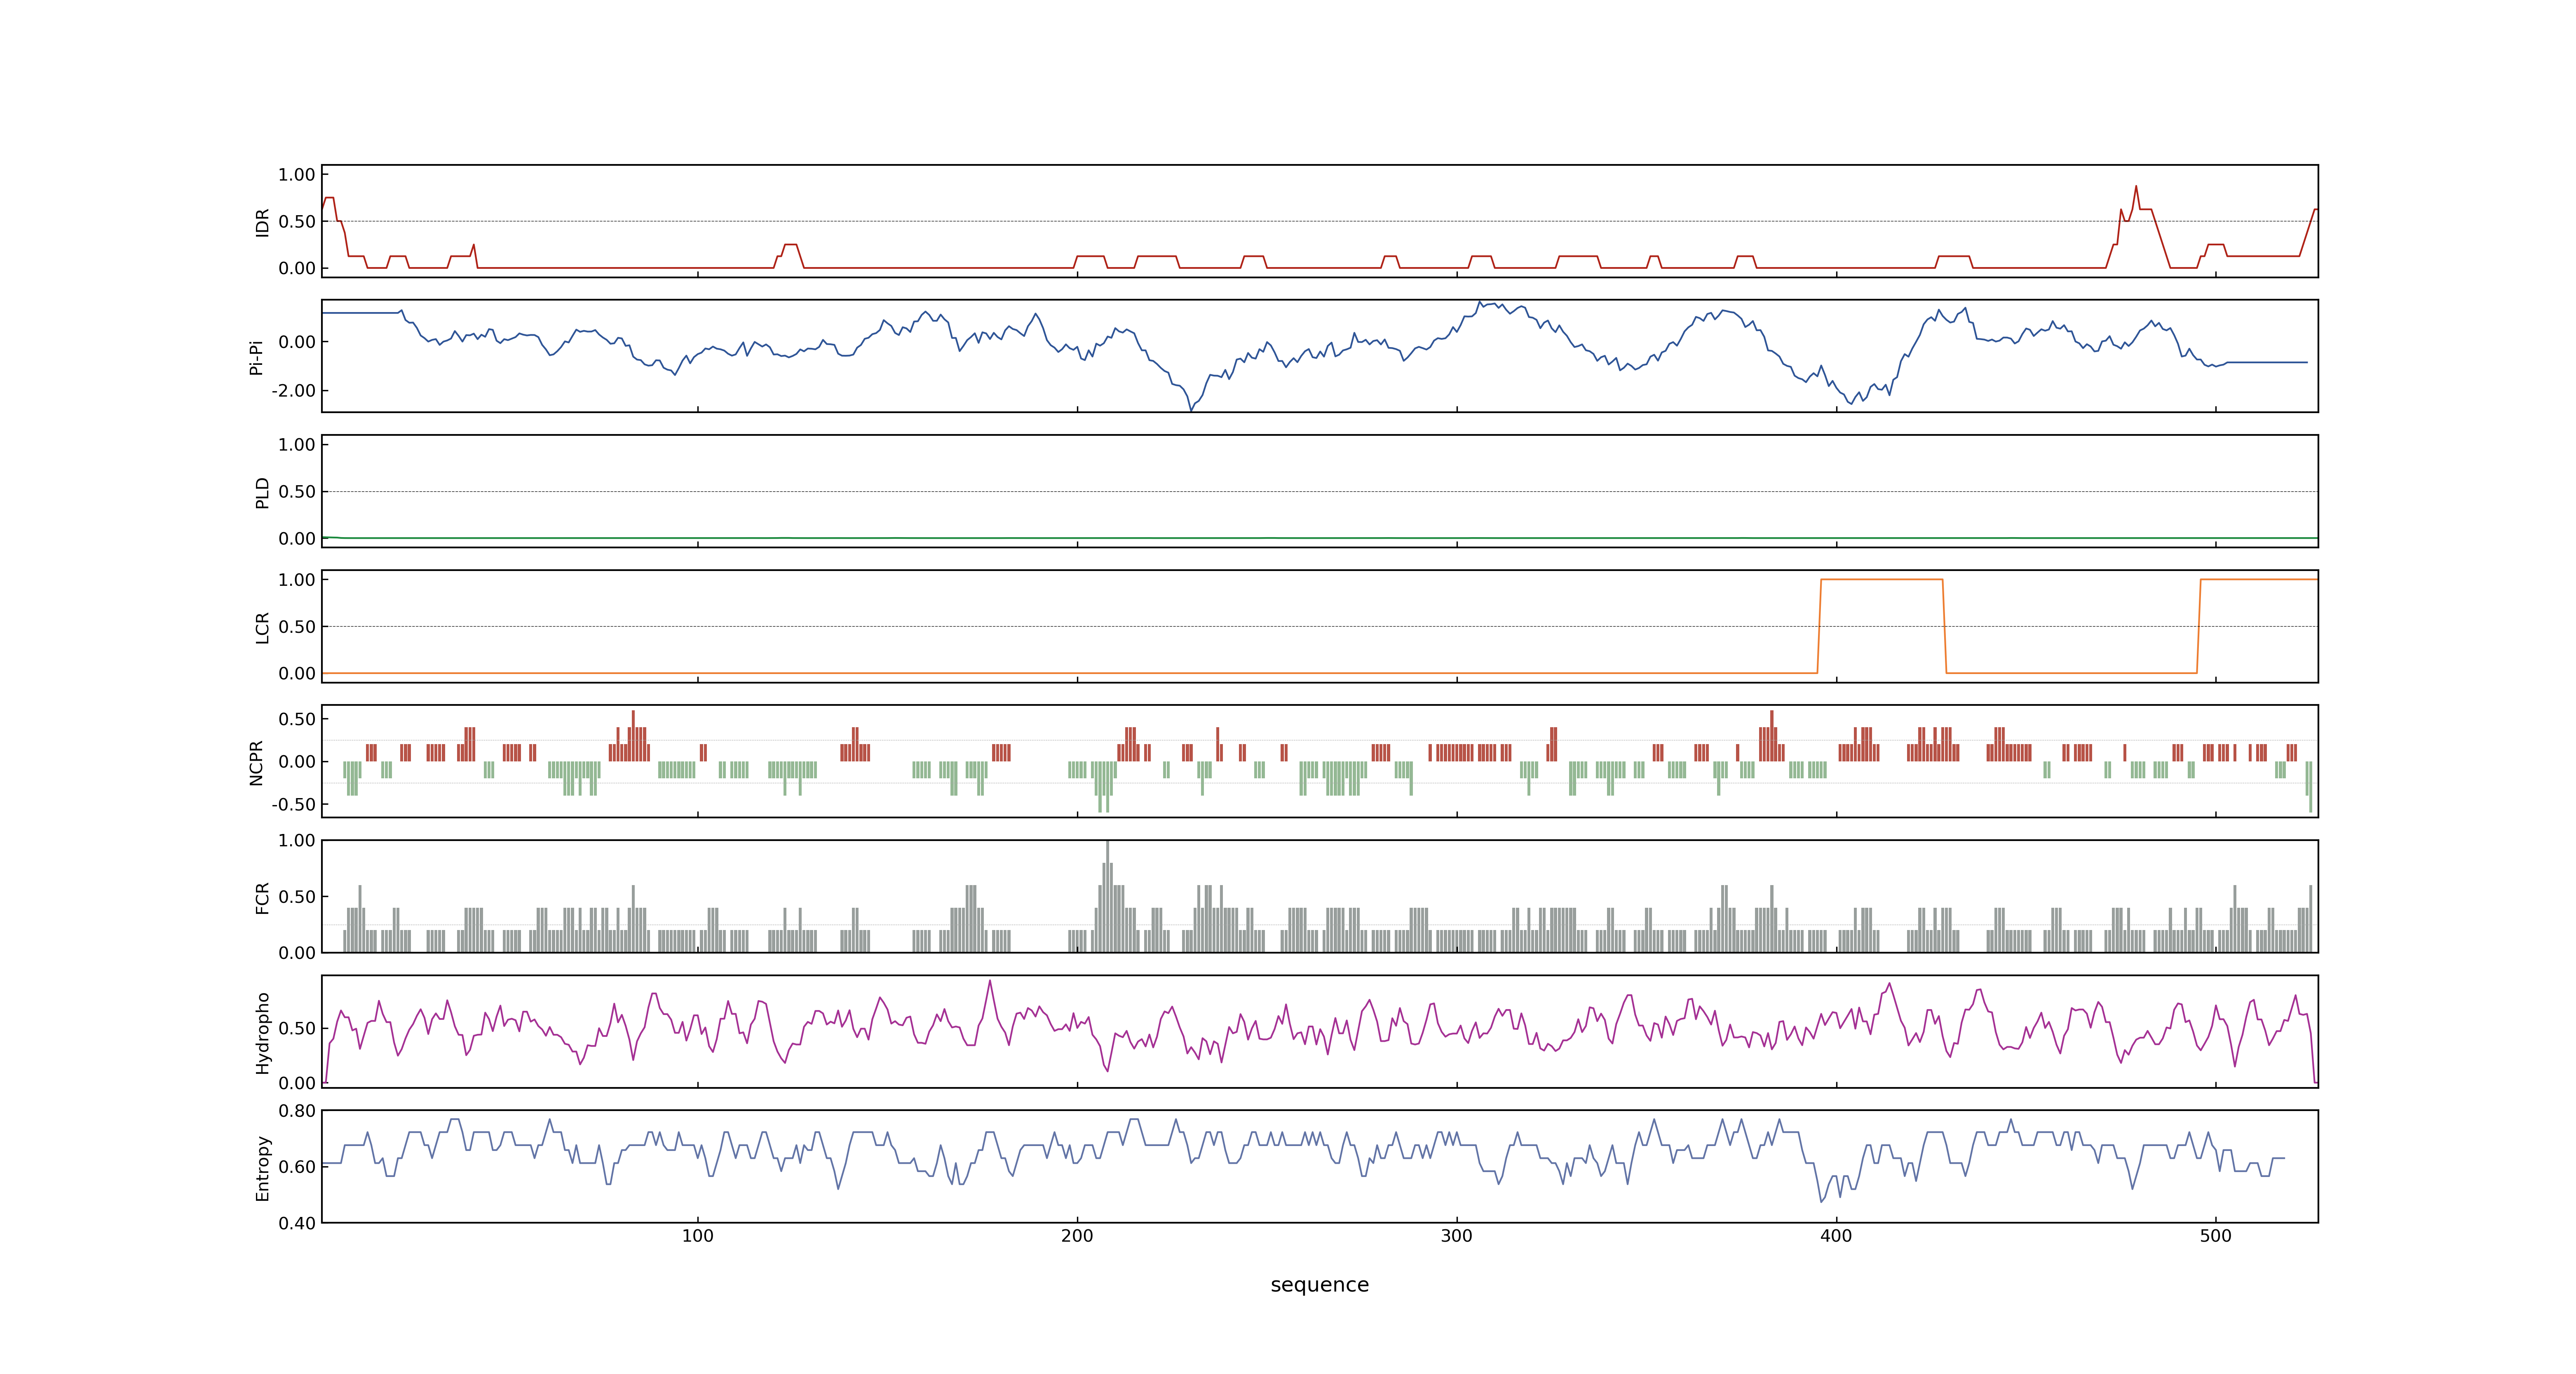Click the first LCR plateau near residue 410
Image resolution: width=2576 pixels, height=1374 pixels.
tap(1882, 580)
